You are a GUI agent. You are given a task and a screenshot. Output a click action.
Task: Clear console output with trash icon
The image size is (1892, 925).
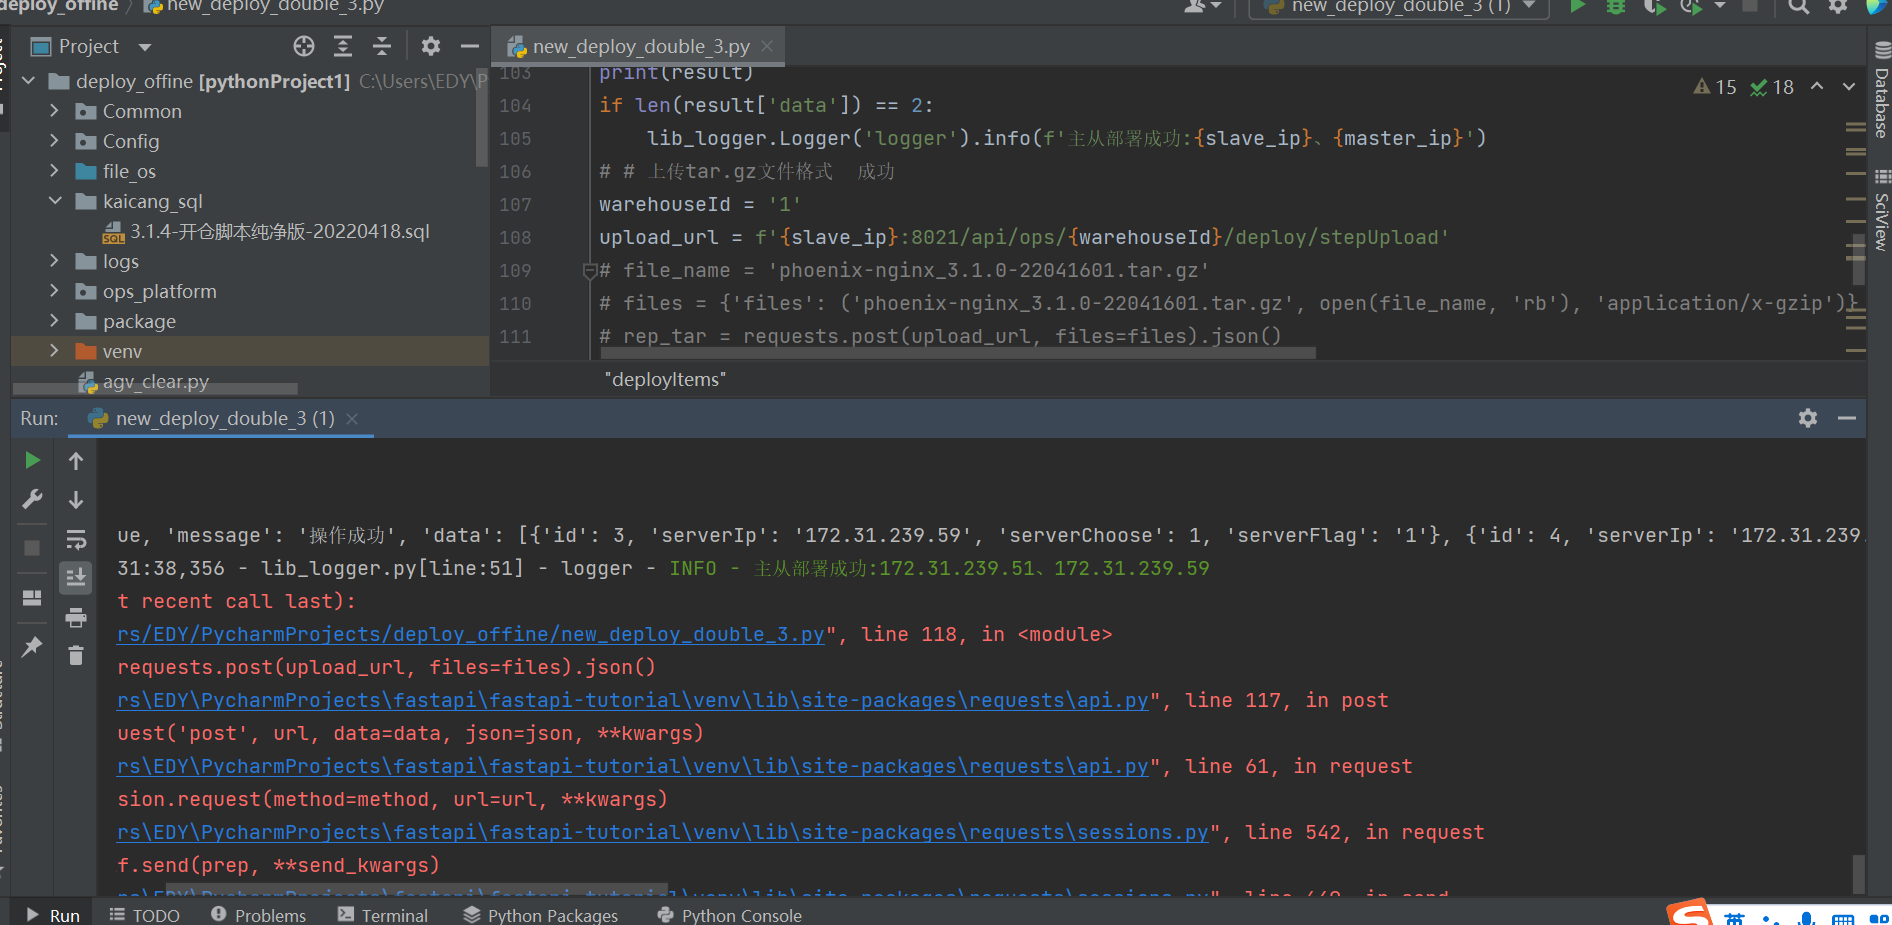pyautogui.click(x=76, y=656)
